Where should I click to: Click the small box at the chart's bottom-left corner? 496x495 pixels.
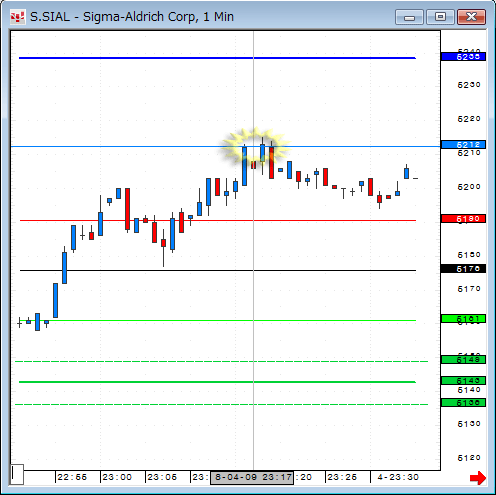[17, 474]
